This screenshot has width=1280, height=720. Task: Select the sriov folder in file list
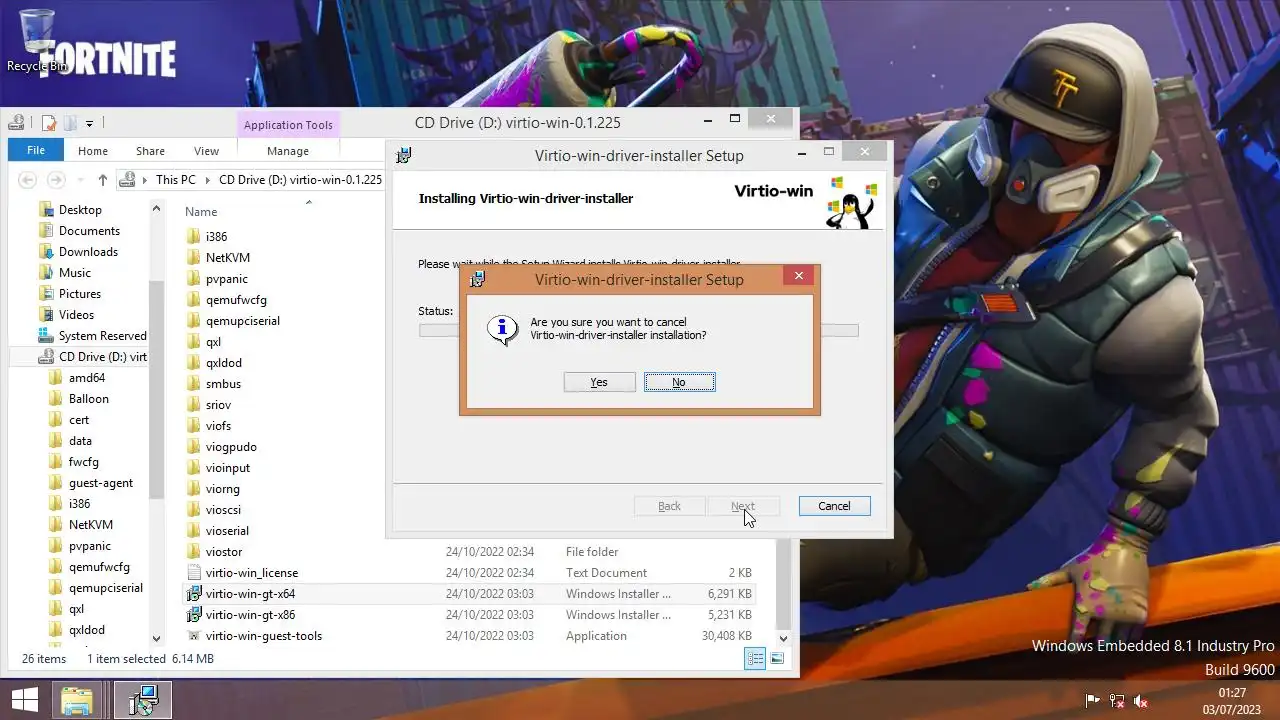(218, 405)
